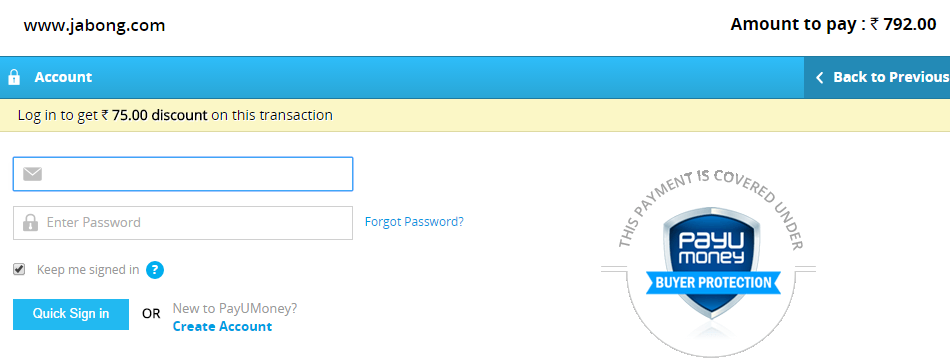This screenshot has height=362, width=950.
Task: Focus the Enter Password input field
Action: (x=183, y=223)
